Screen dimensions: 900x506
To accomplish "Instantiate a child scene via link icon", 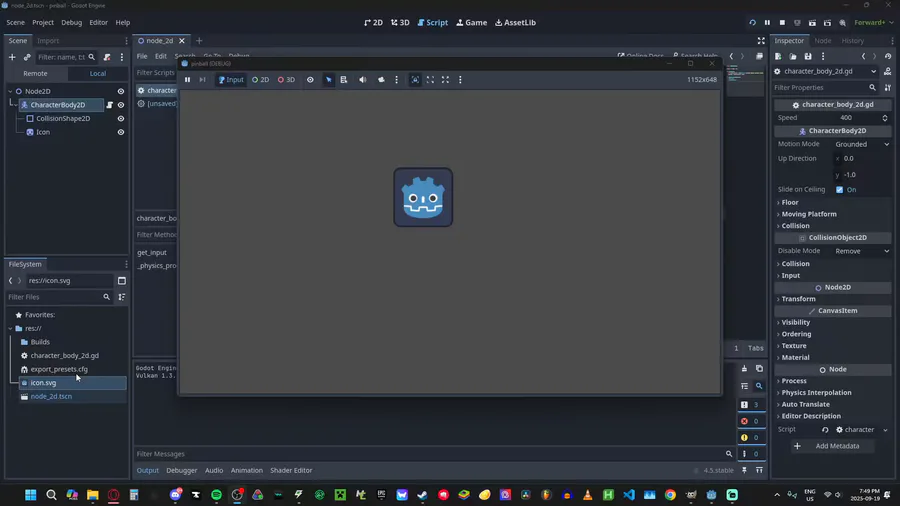I will (x=27, y=57).
